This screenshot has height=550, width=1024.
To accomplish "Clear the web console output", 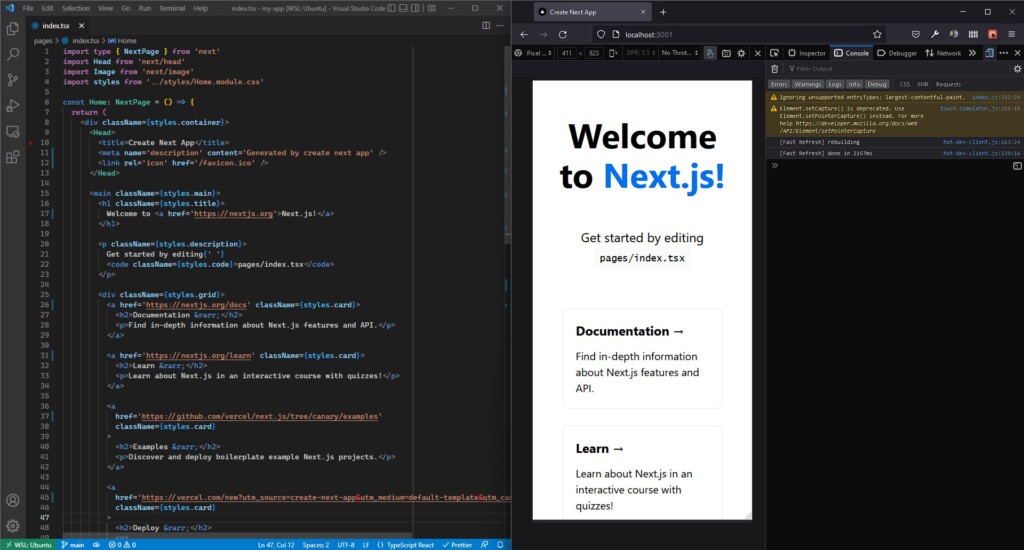I will (x=775, y=69).
